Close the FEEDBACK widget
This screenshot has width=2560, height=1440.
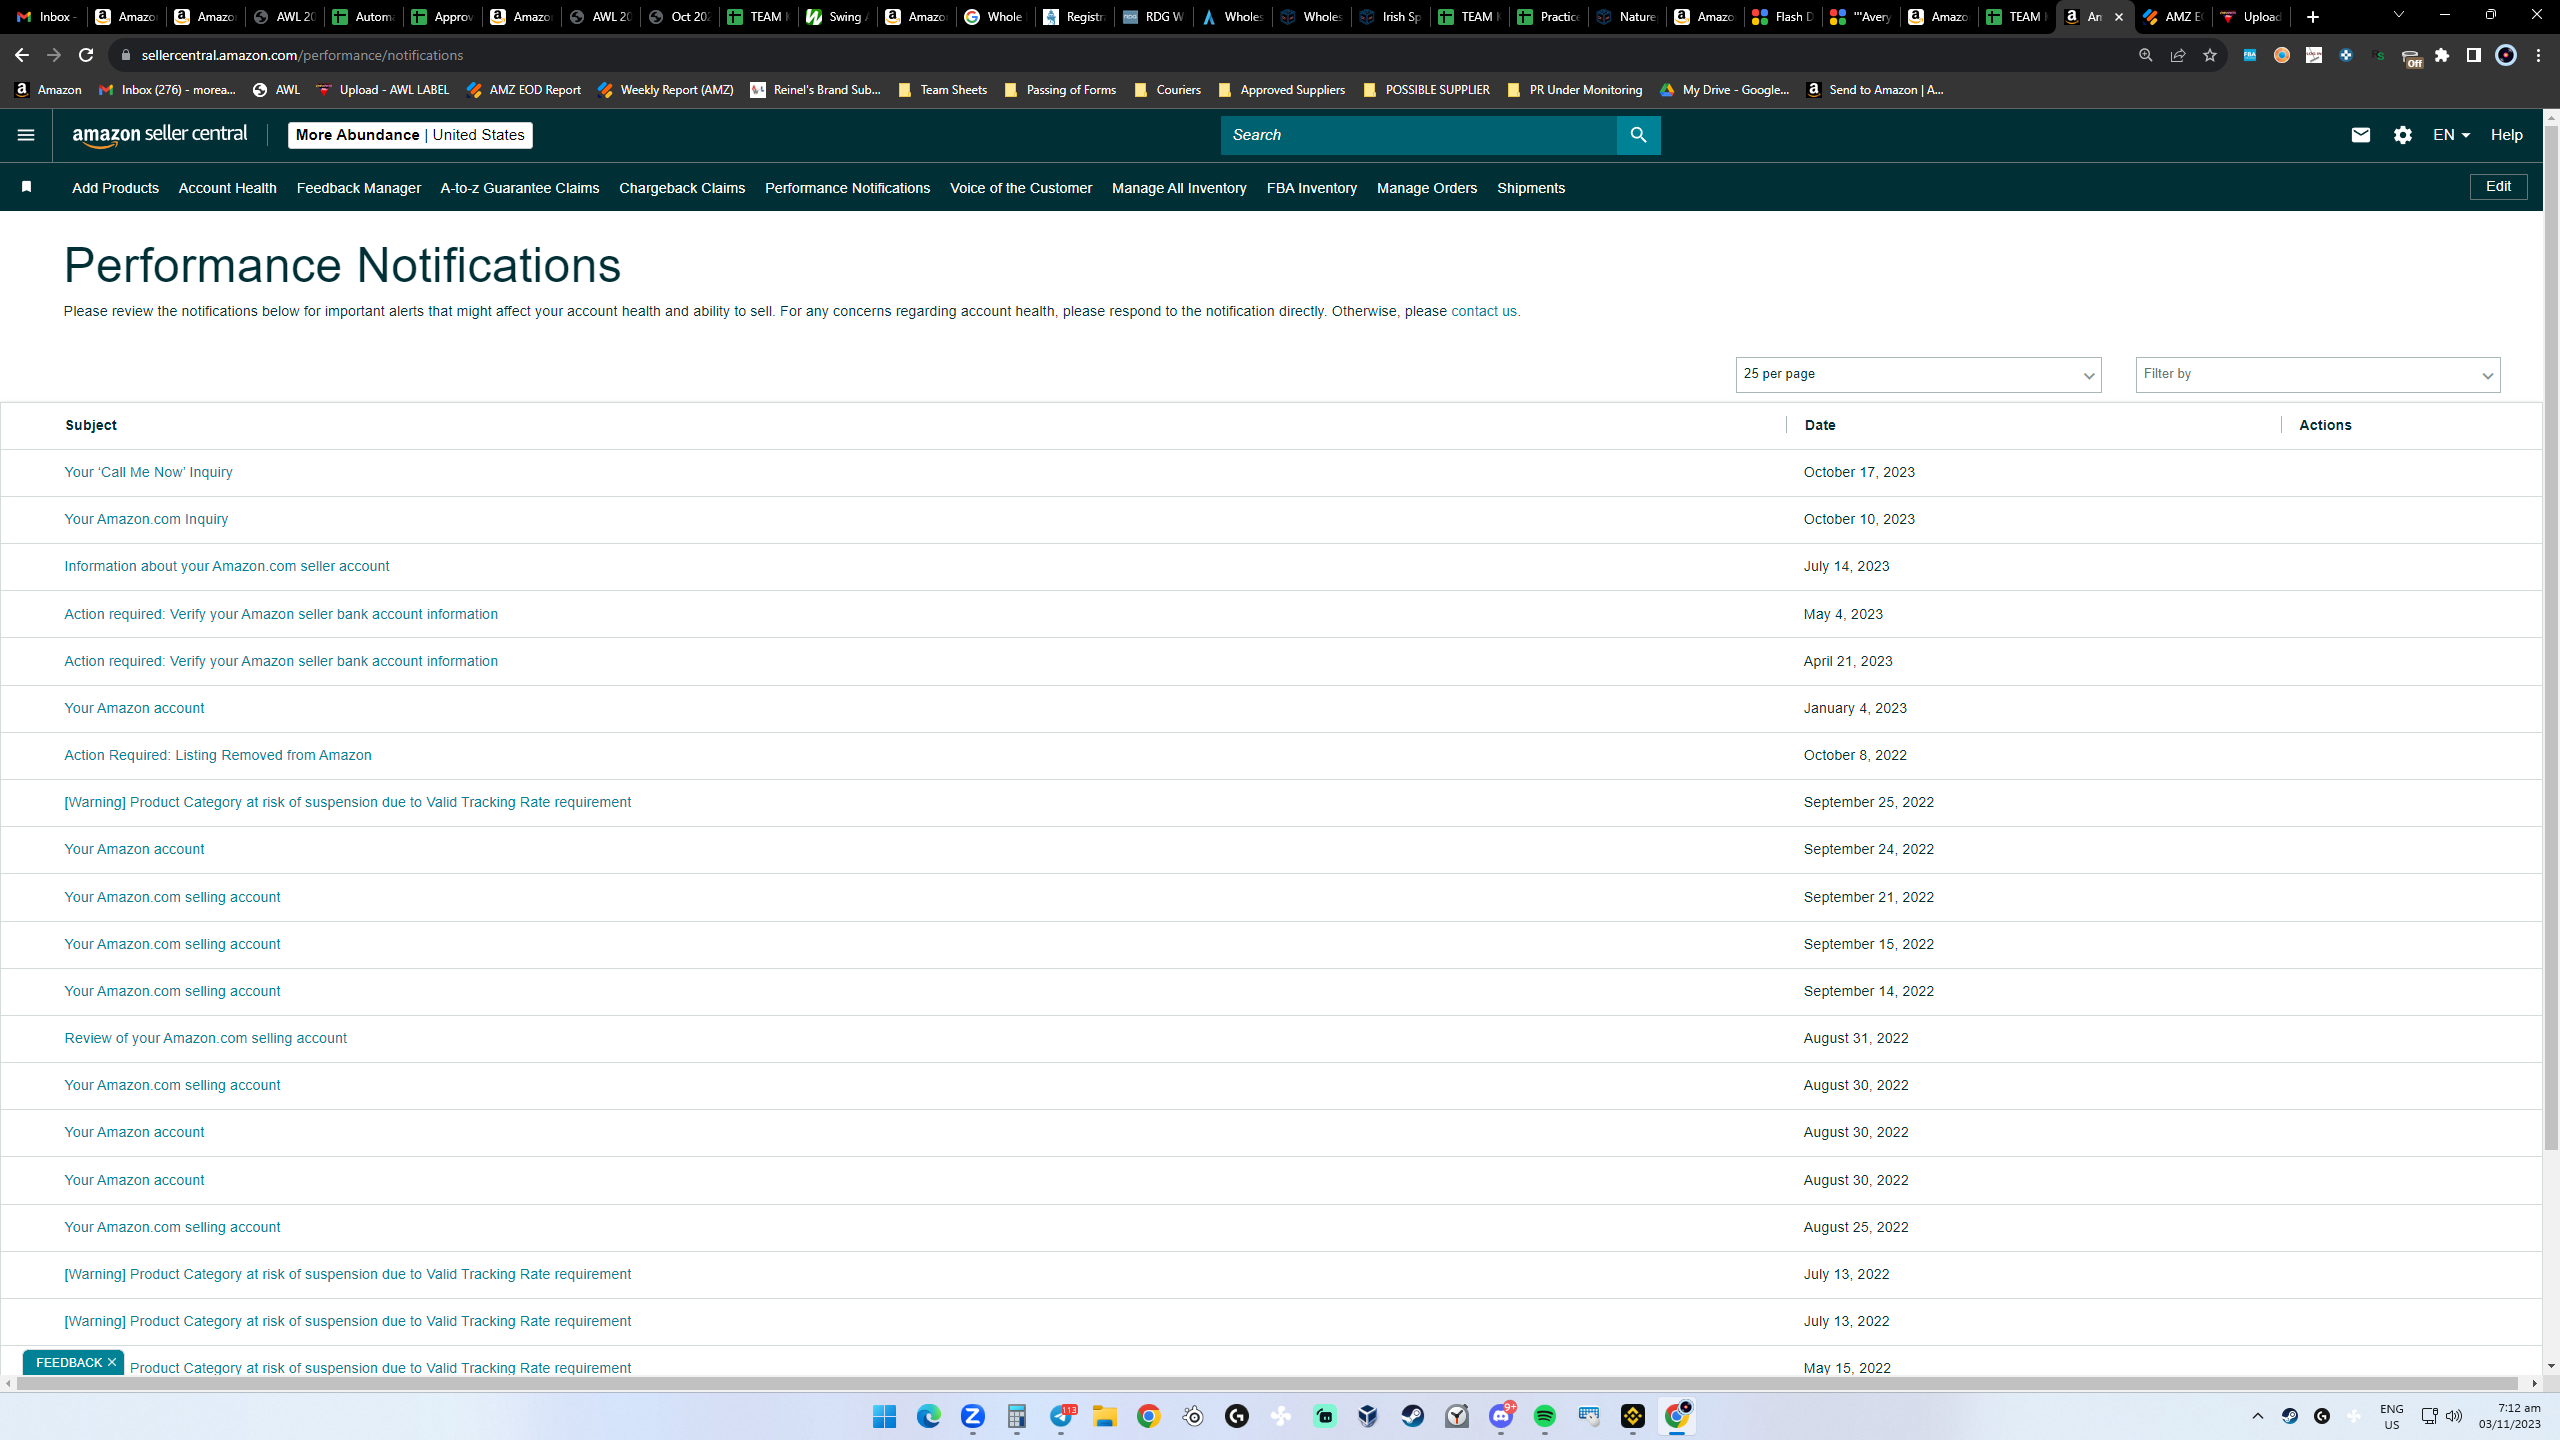click(x=112, y=1362)
